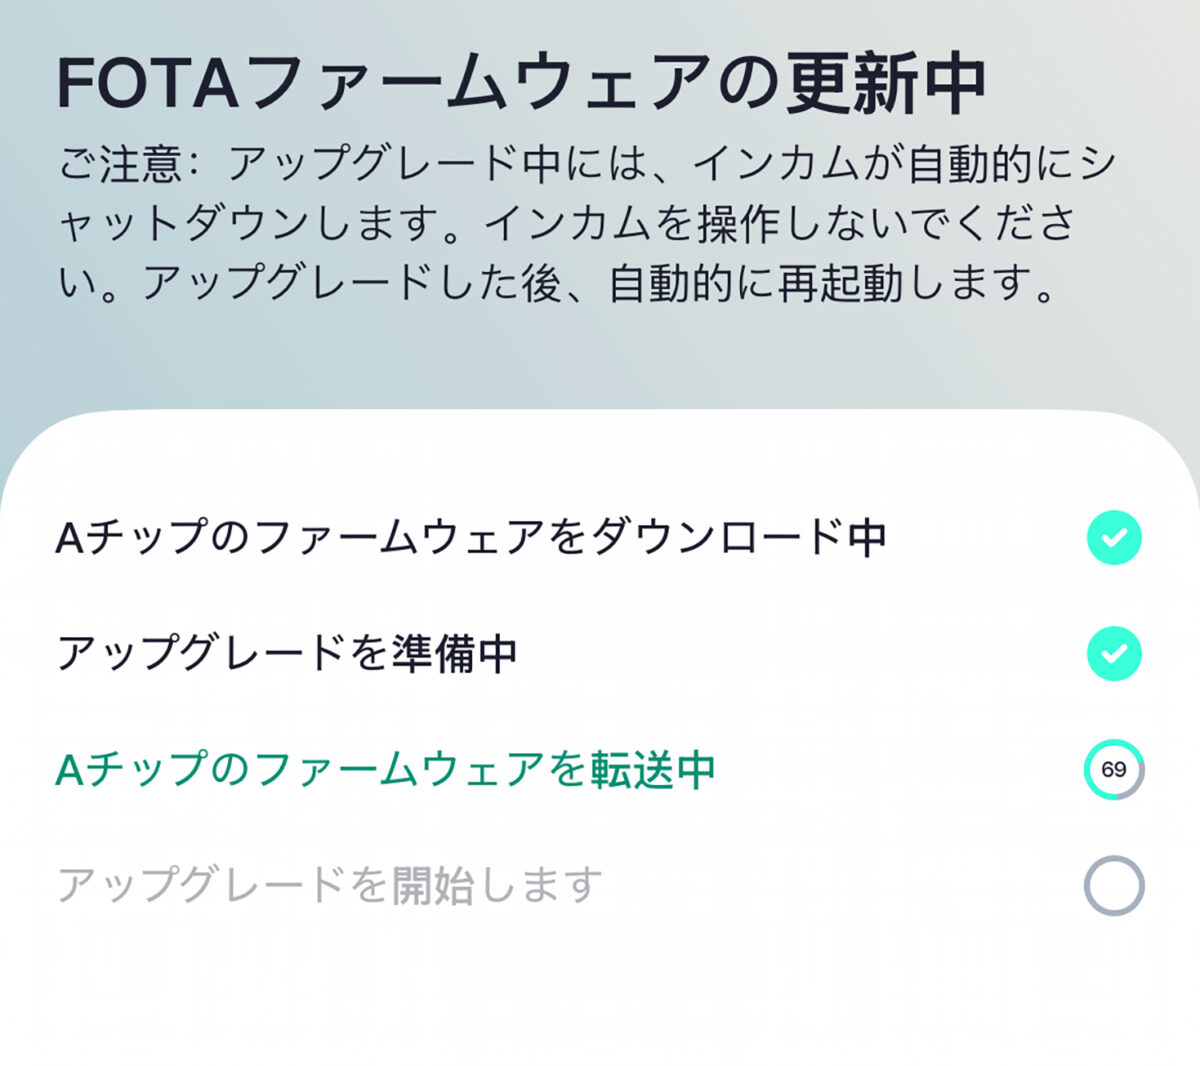This screenshot has width=1200, height=1066.
Task: Tap the greyed-out アップグレードを開始します step label
Action: point(330,886)
